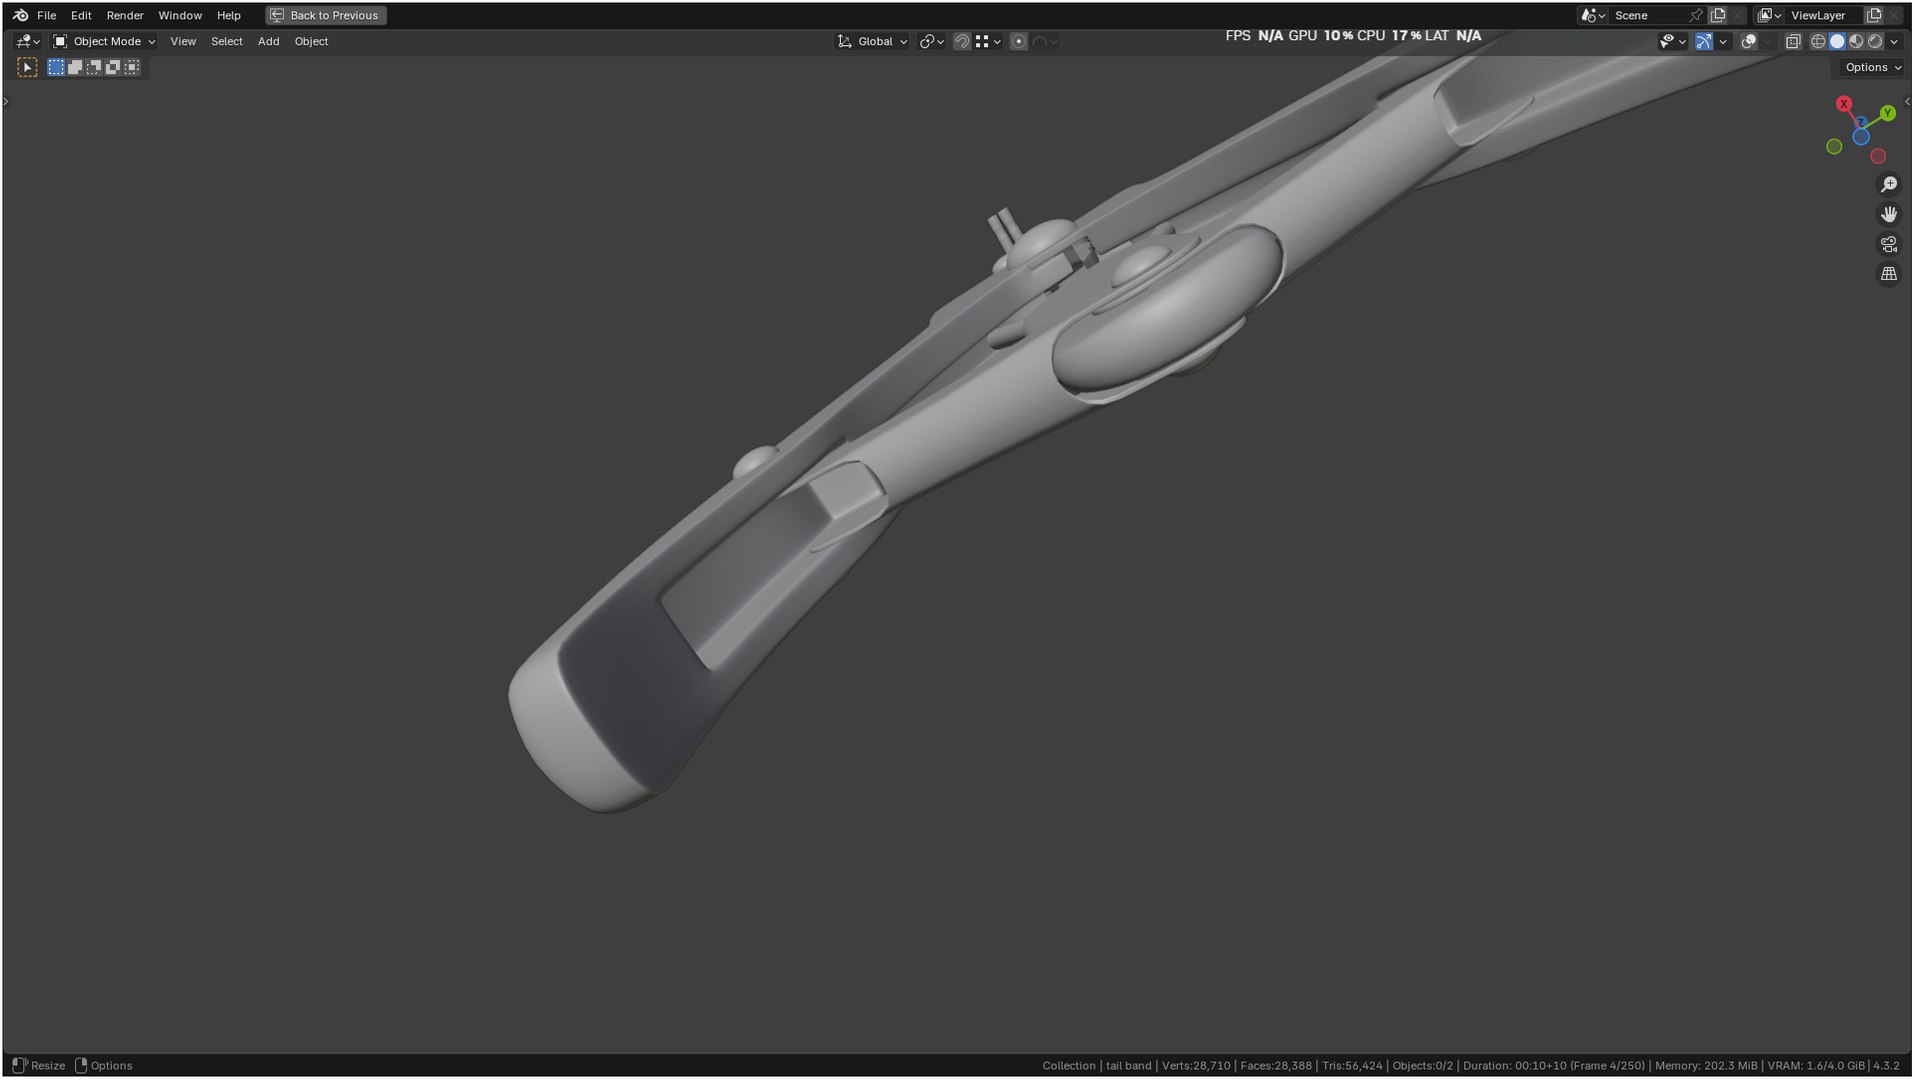Toggle Show Gizmo button
1915x1080 pixels.
1703,41
